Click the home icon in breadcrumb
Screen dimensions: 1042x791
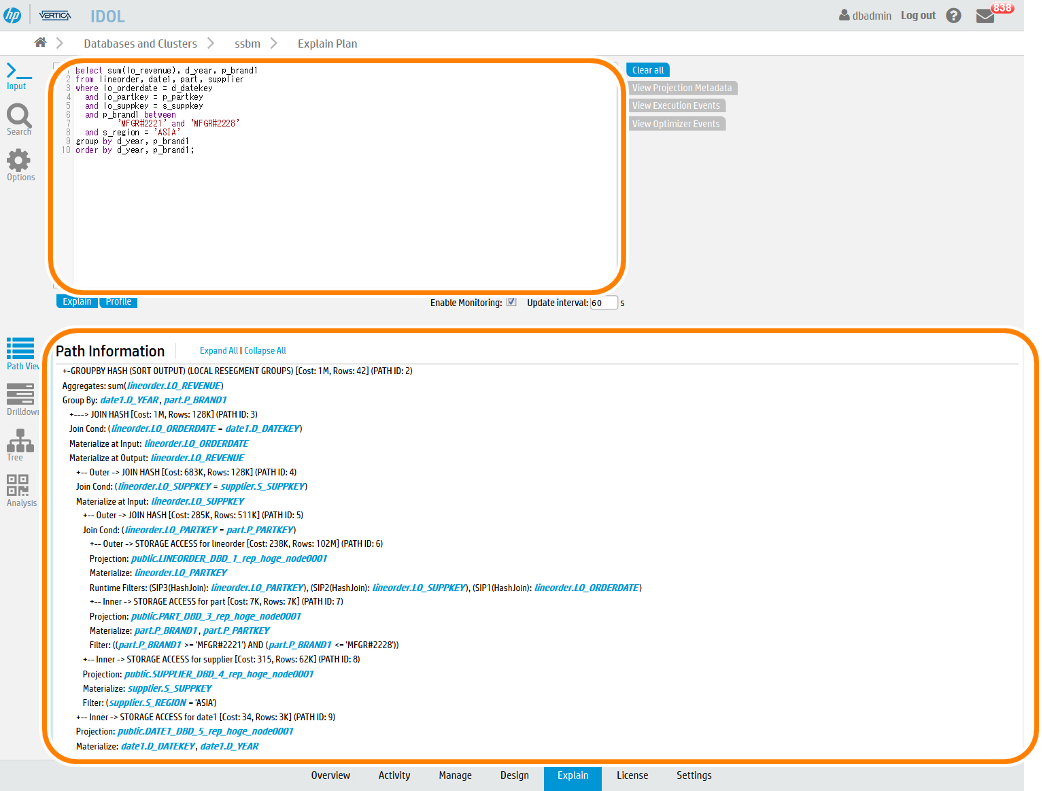[40, 43]
